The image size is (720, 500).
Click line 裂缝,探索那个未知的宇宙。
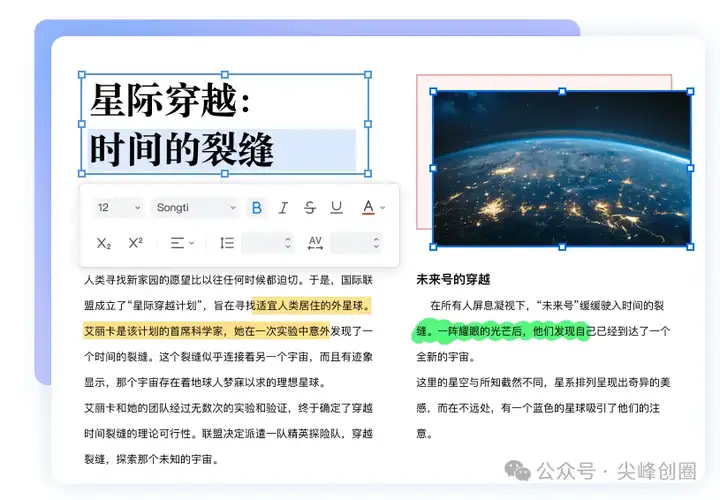151,459
